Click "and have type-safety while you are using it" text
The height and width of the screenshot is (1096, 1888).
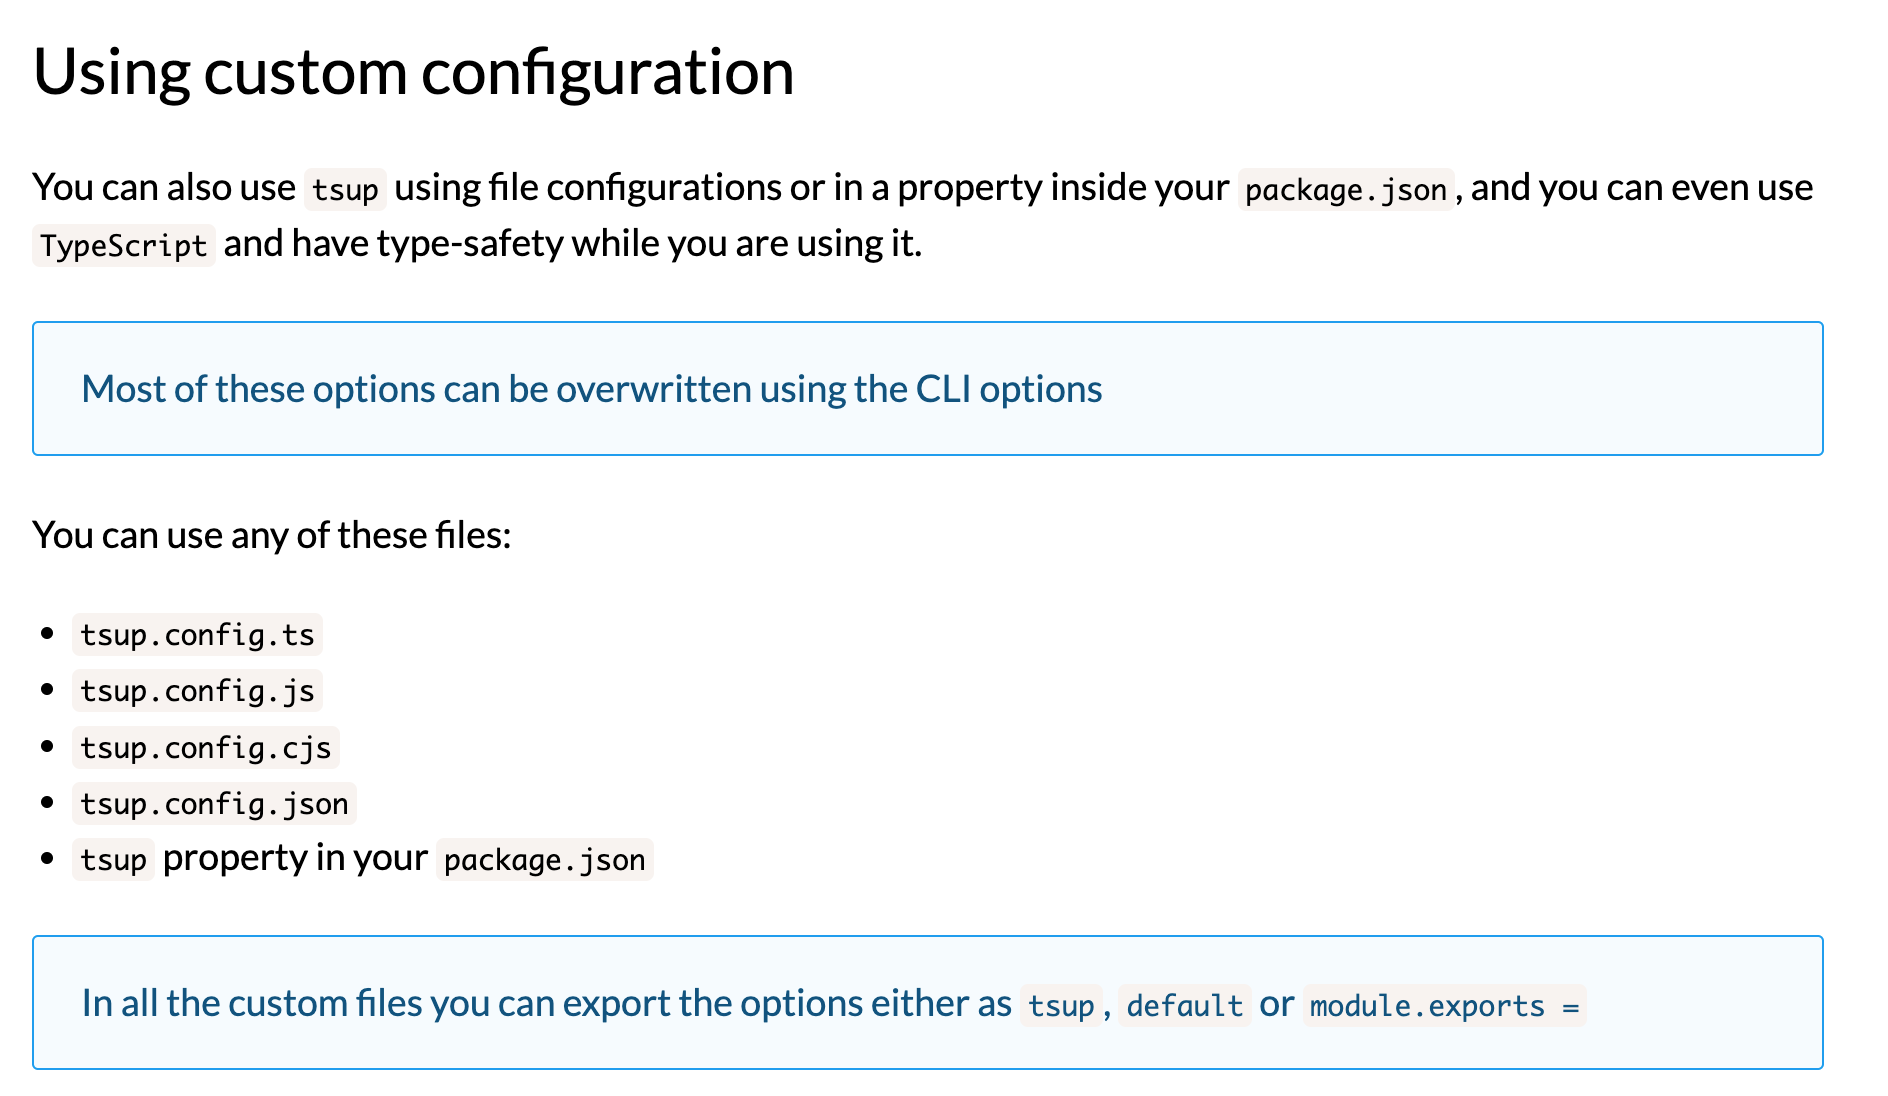tap(572, 243)
